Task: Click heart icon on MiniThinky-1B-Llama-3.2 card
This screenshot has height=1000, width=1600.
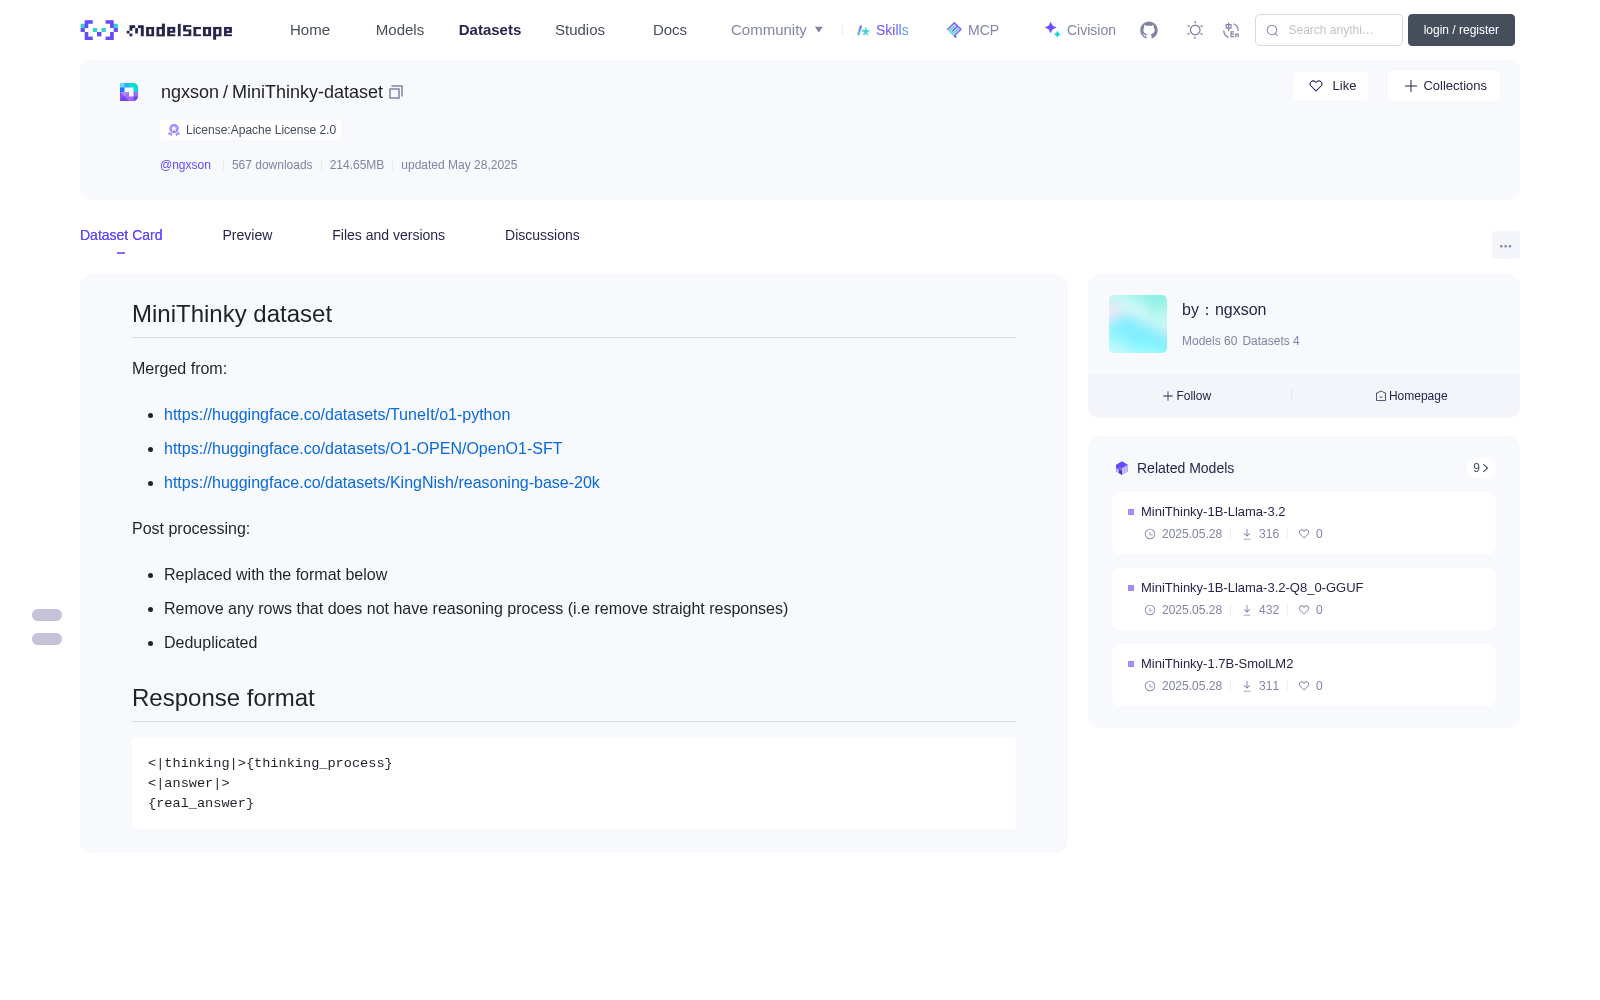Action: 1304,534
